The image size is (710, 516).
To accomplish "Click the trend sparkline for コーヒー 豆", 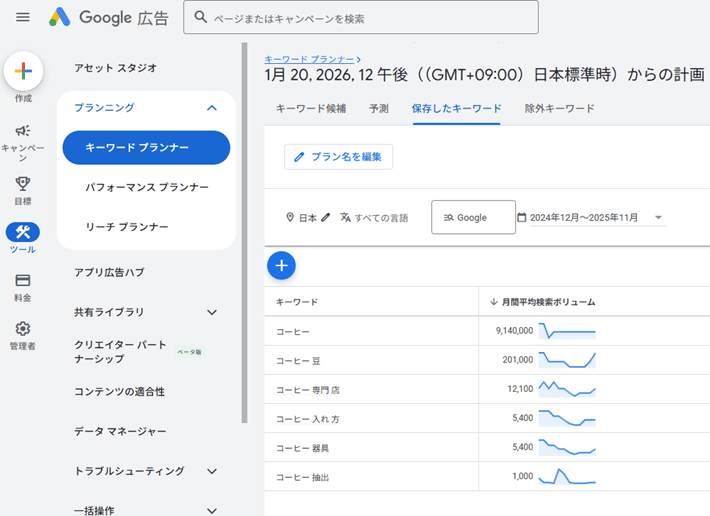I will [567, 360].
